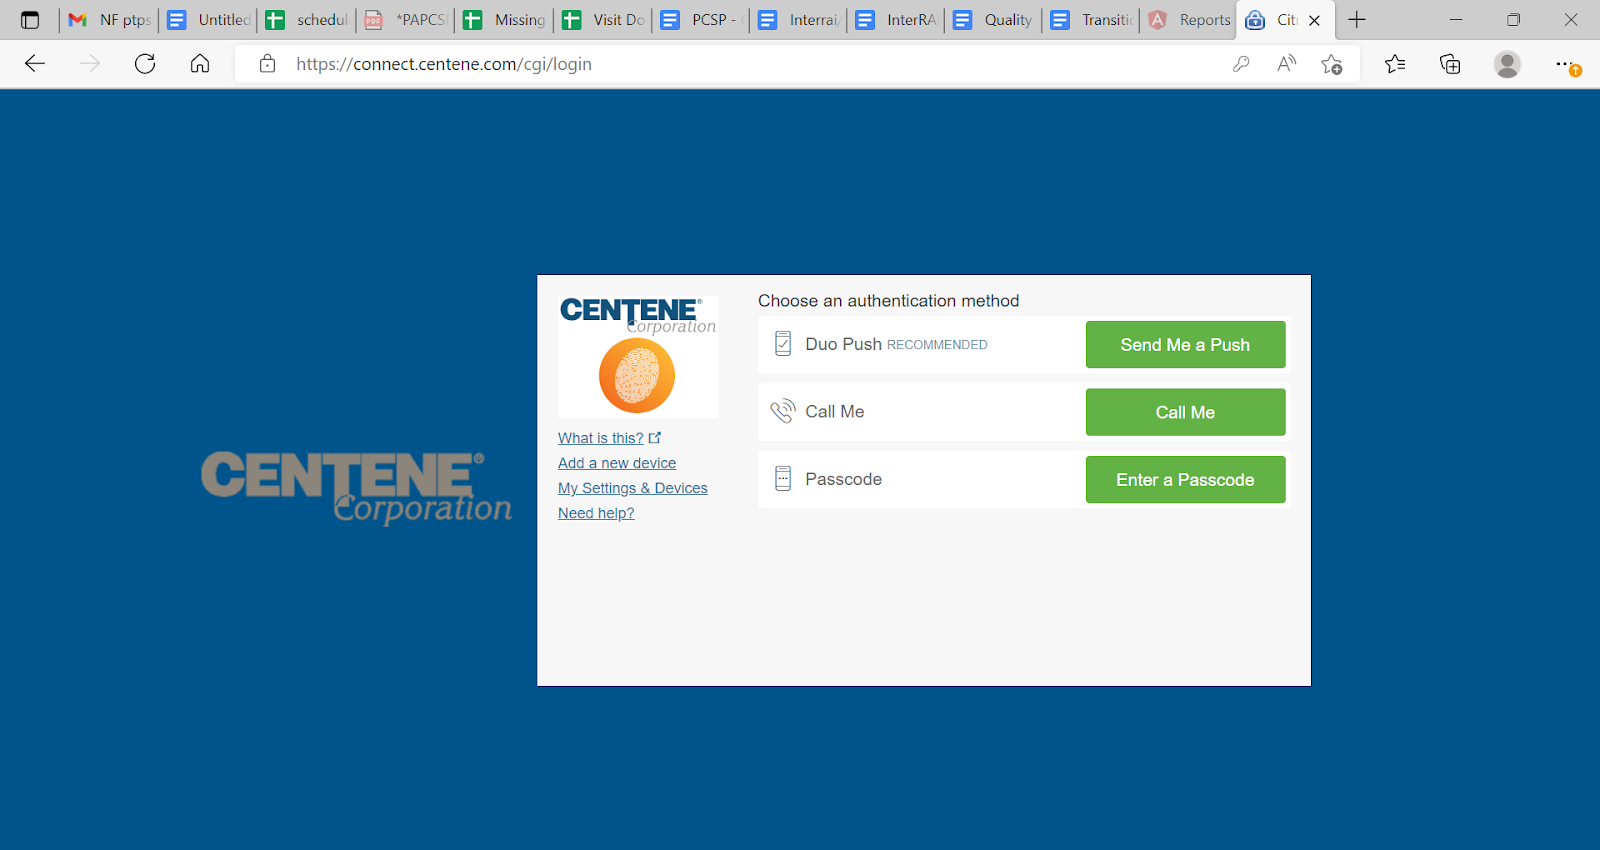Click the Passcode label text
This screenshot has width=1600, height=850.
click(x=843, y=479)
